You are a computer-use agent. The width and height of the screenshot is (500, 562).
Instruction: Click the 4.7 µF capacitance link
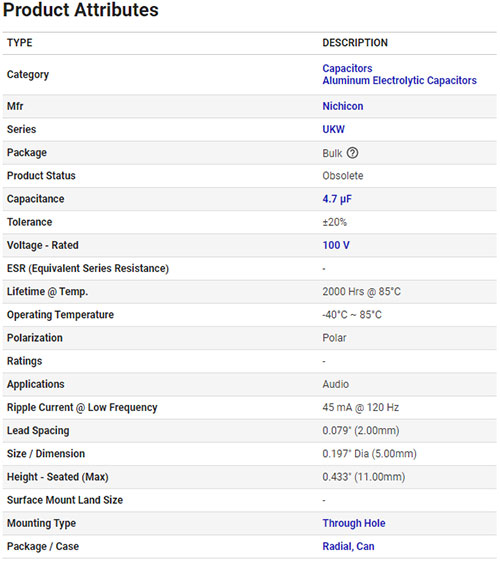pos(337,199)
